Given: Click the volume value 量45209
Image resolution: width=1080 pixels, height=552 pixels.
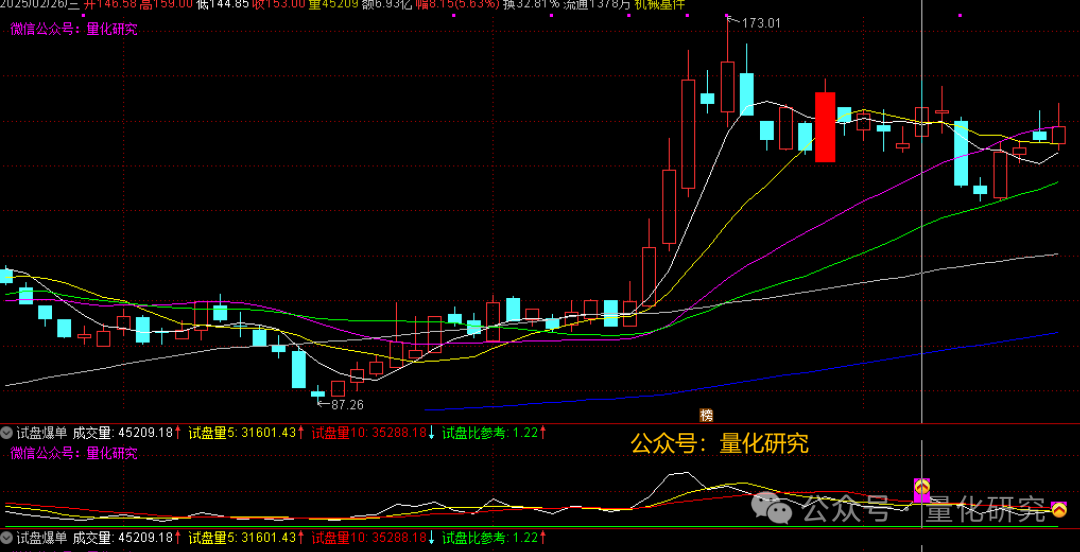Looking at the screenshot, I should click(x=333, y=4).
